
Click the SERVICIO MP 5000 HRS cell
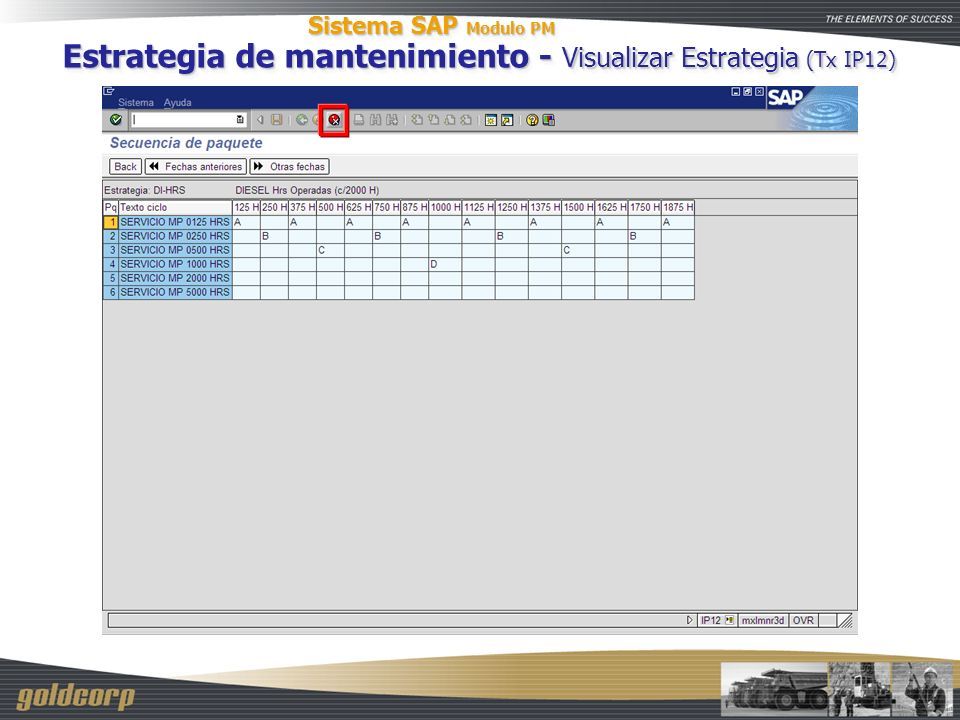coord(175,293)
